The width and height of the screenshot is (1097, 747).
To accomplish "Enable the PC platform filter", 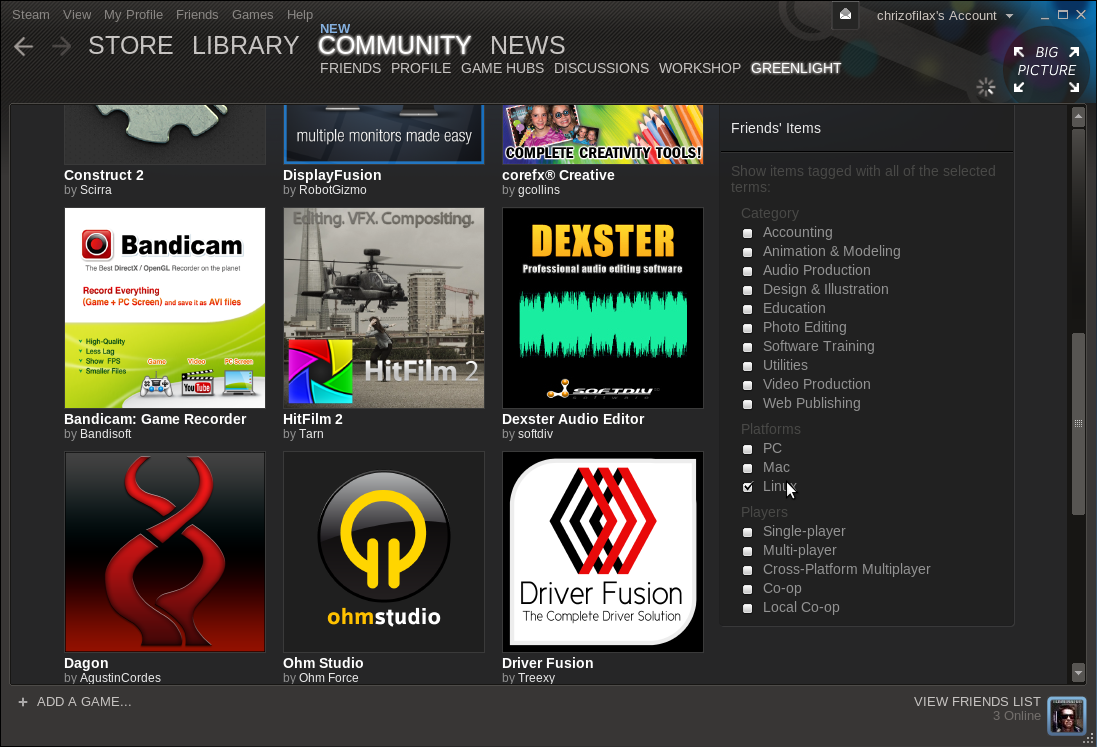I will 747,448.
